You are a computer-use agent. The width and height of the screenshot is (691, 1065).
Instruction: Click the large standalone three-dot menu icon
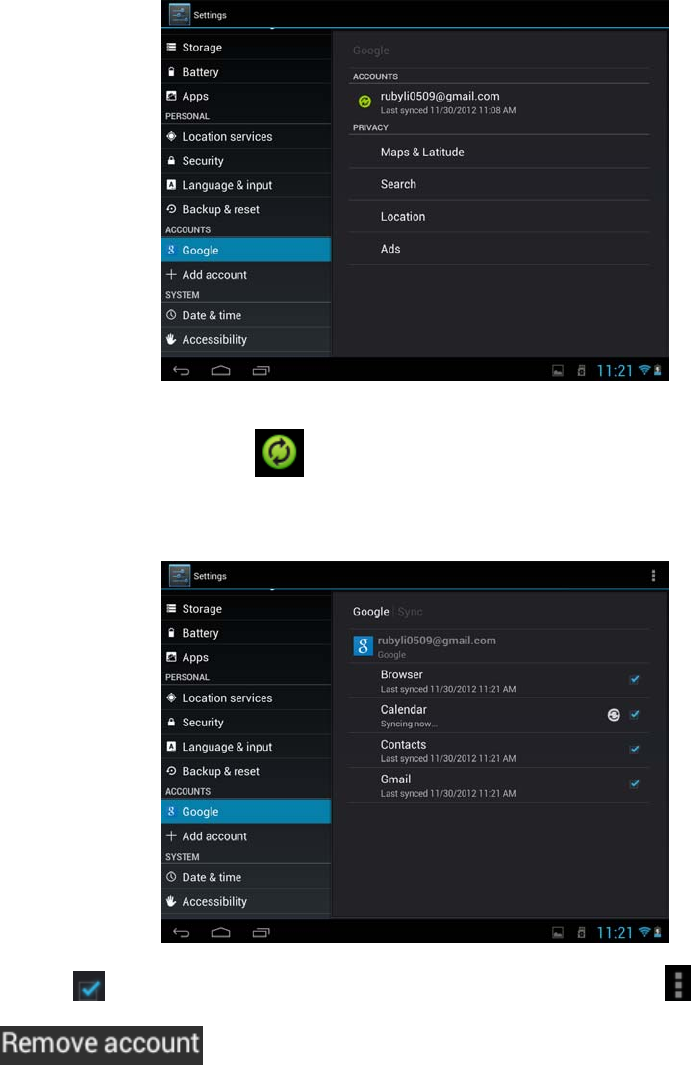pos(677,983)
